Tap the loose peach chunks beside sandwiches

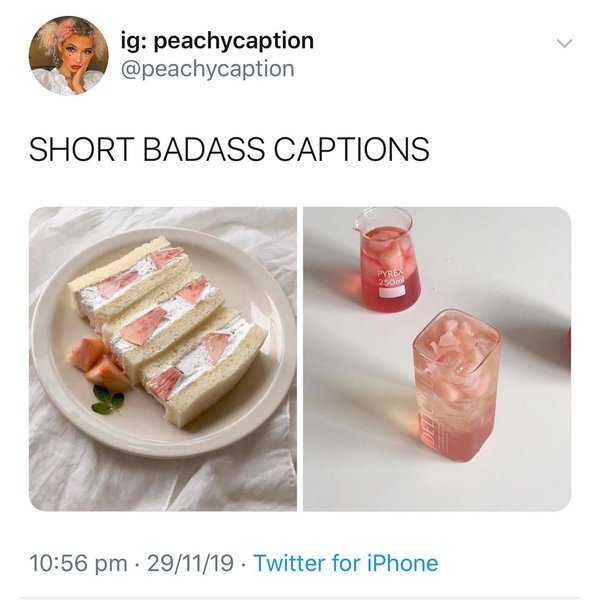(99, 364)
